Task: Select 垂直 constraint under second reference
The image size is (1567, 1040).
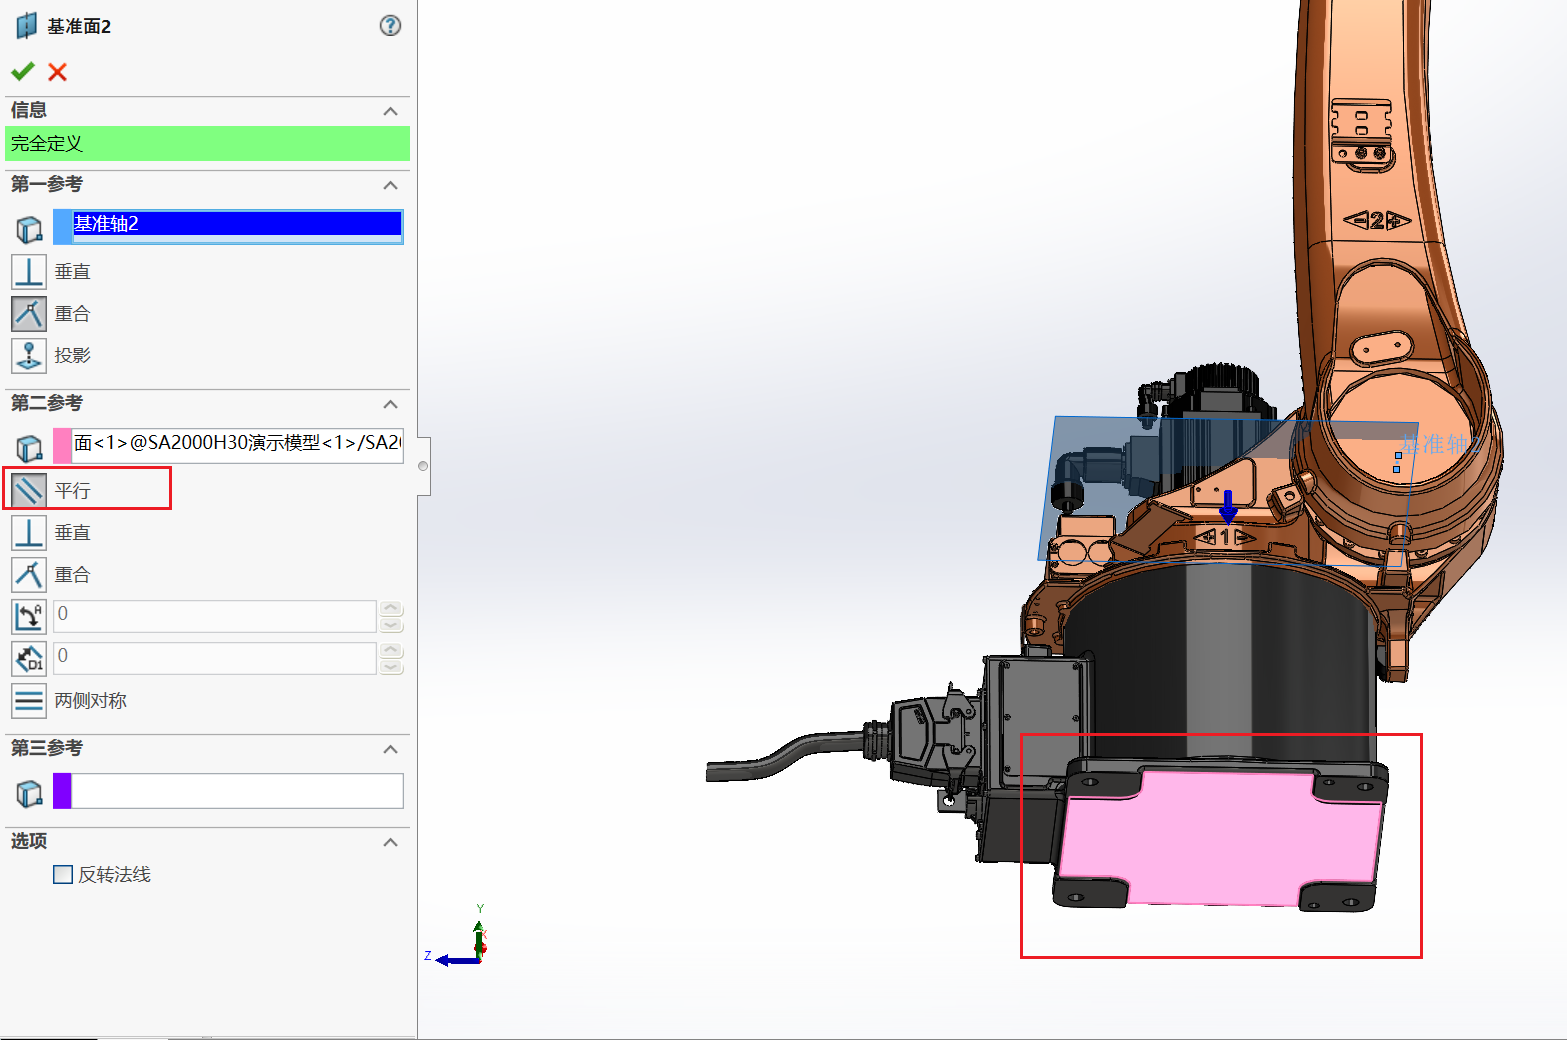Action: [x=29, y=533]
